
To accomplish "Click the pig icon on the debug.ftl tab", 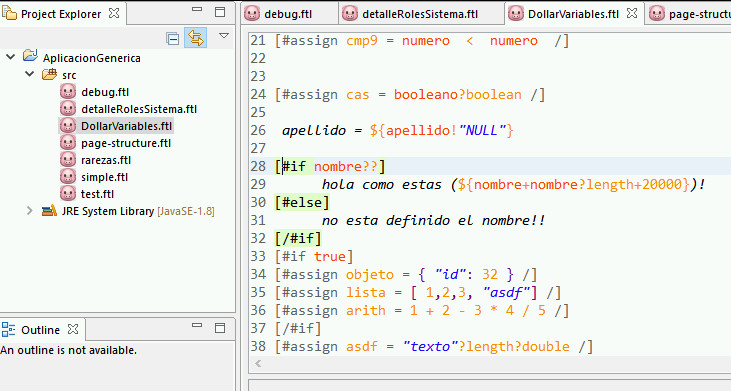I will coord(252,14).
